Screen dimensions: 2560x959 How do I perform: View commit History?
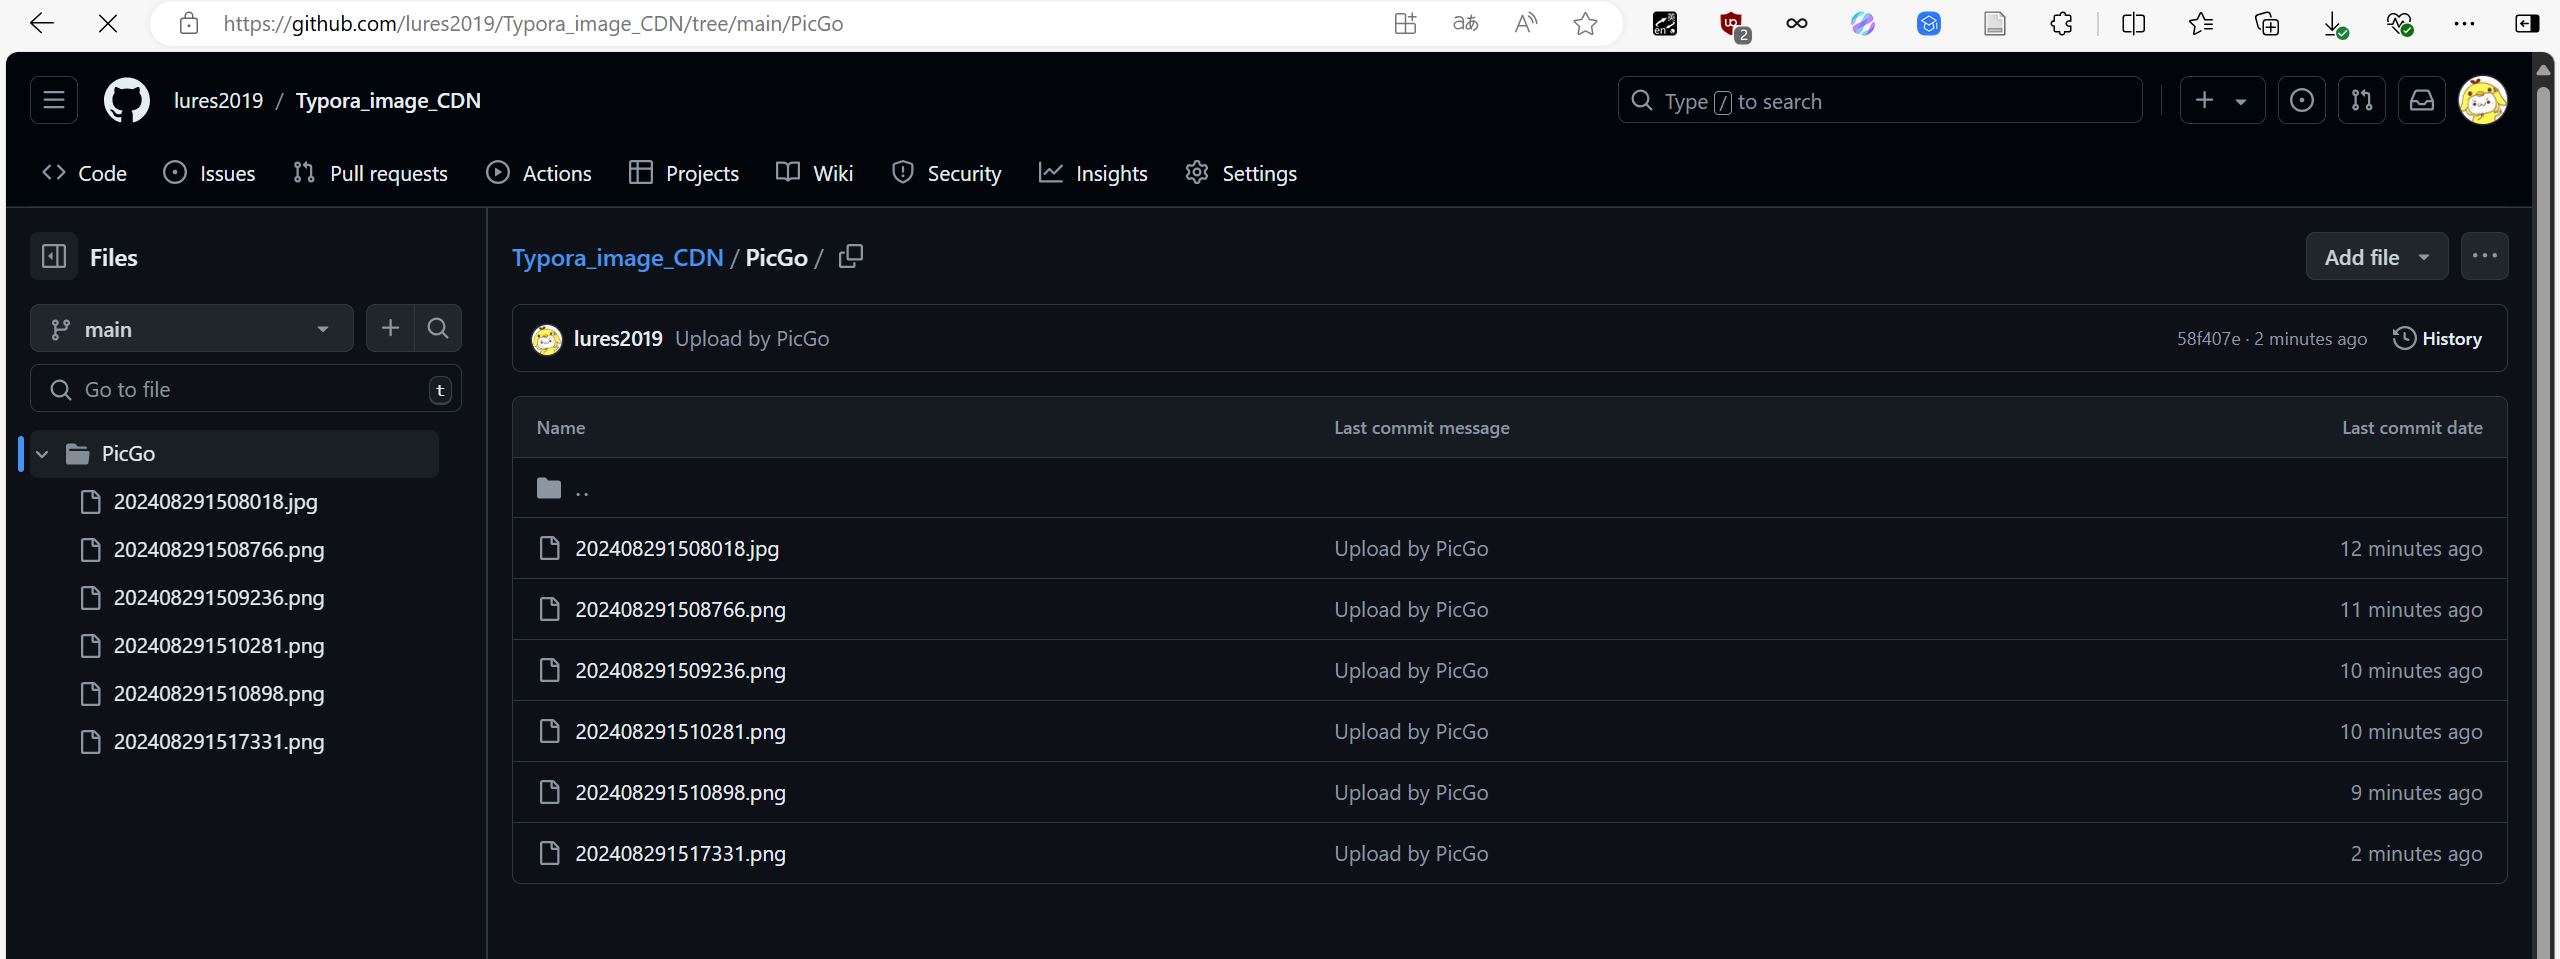pos(2437,338)
